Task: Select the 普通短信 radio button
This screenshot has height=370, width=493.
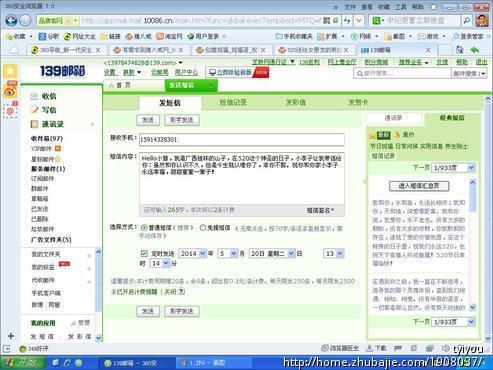Action: 144,228
